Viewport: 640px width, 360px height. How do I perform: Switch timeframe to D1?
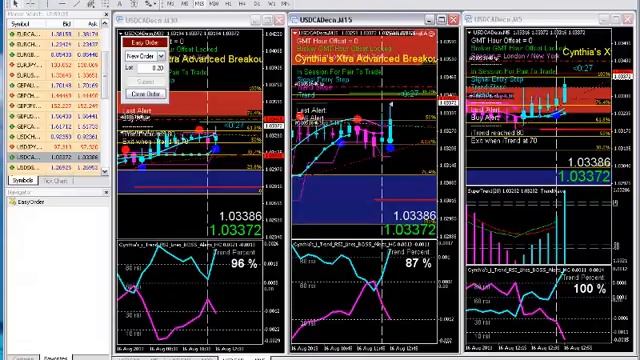click(x=257, y=4)
